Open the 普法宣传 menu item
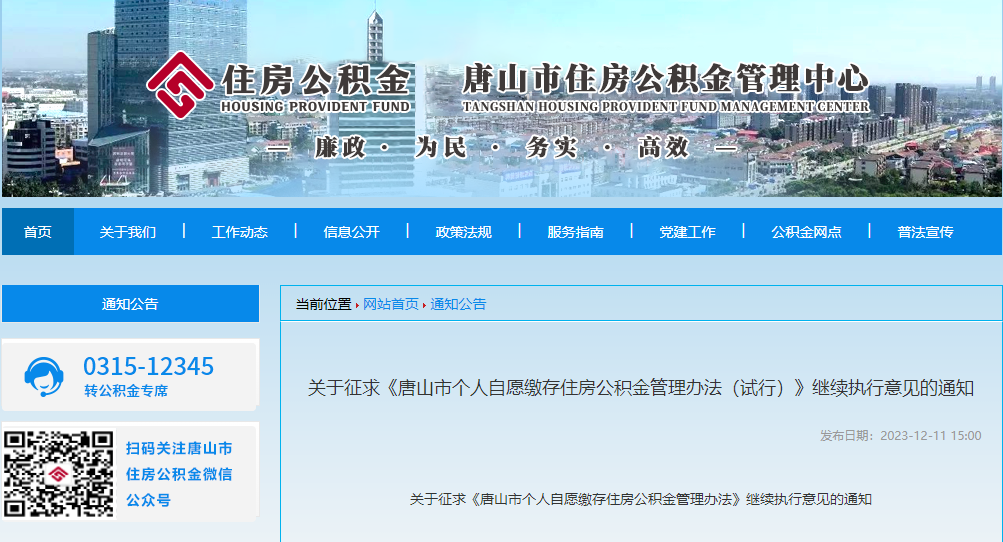 [925, 232]
